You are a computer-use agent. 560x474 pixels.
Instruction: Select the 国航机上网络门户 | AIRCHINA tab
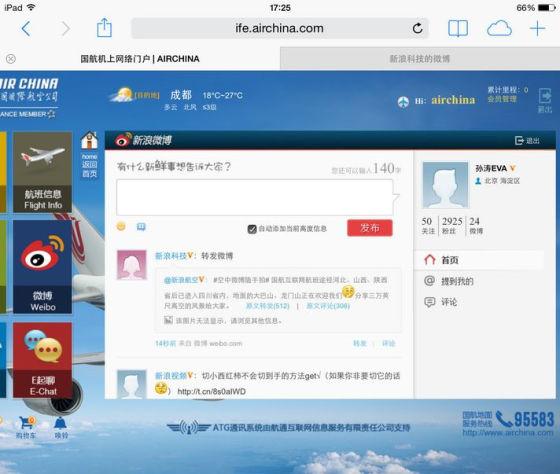tap(140, 59)
